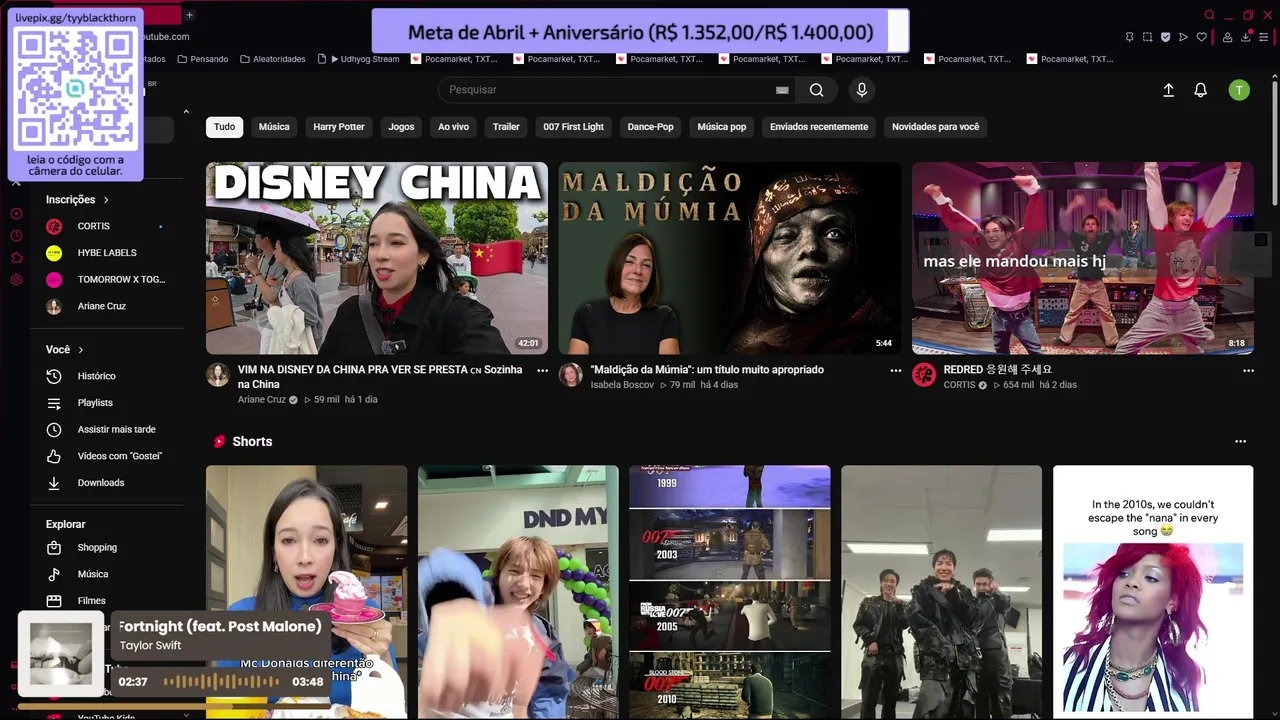Viewport: 1280px width, 720px height.
Task: Open the browser profile person icon
Action: click(x=1227, y=37)
